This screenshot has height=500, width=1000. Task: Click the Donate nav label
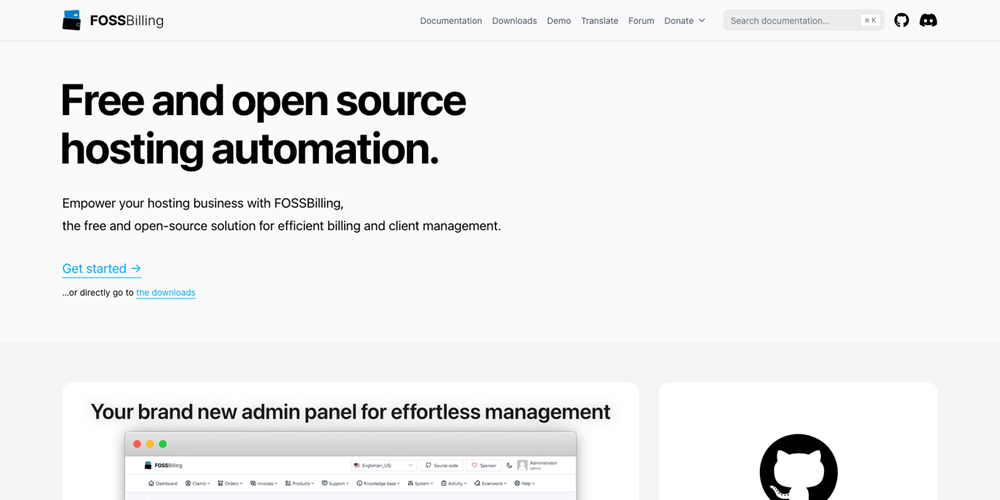[x=679, y=20]
